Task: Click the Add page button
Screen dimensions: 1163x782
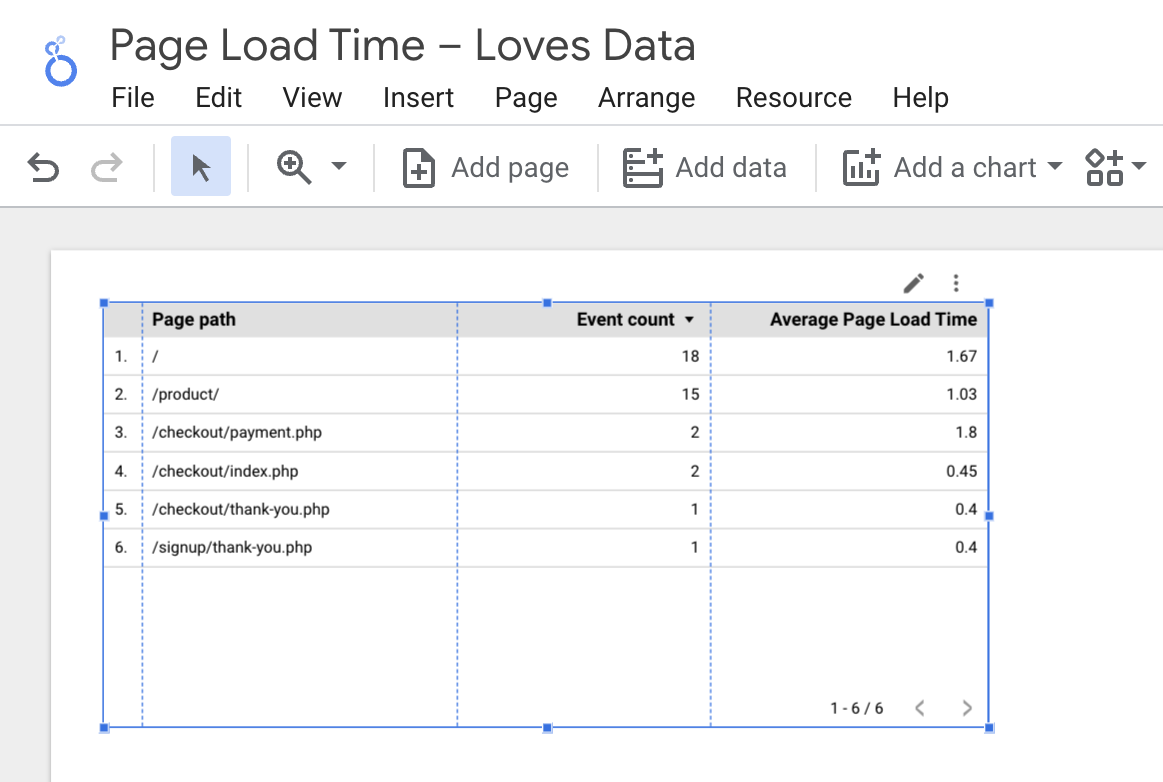Action: pyautogui.click(x=486, y=167)
